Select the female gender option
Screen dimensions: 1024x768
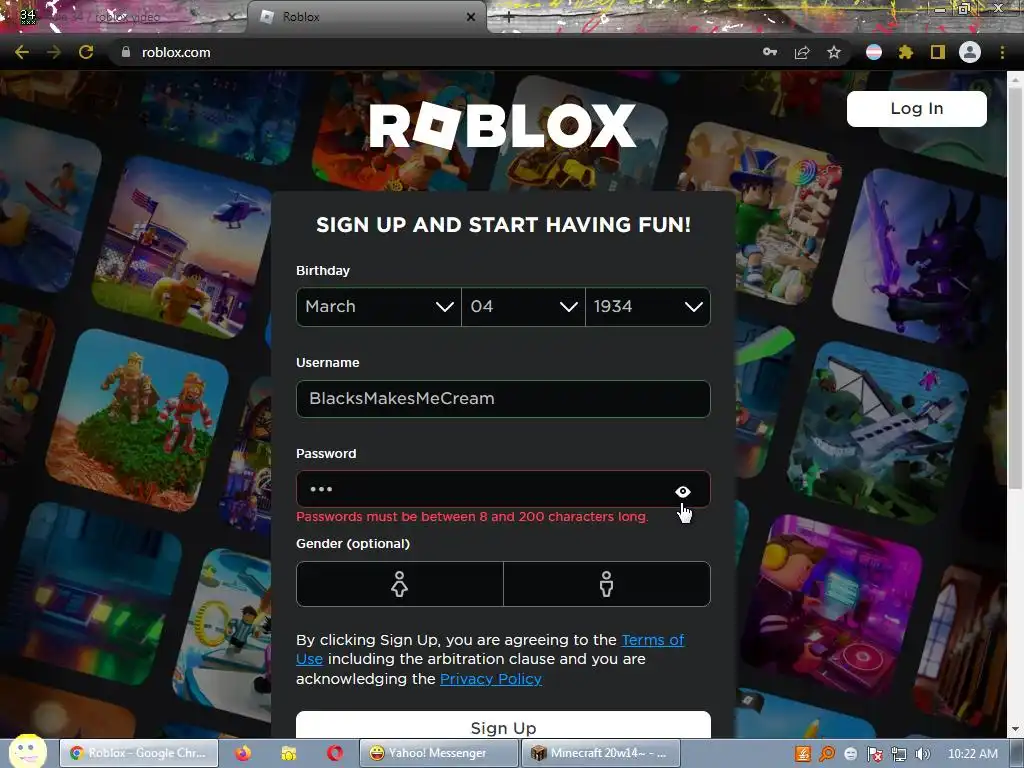coord(400,584)
